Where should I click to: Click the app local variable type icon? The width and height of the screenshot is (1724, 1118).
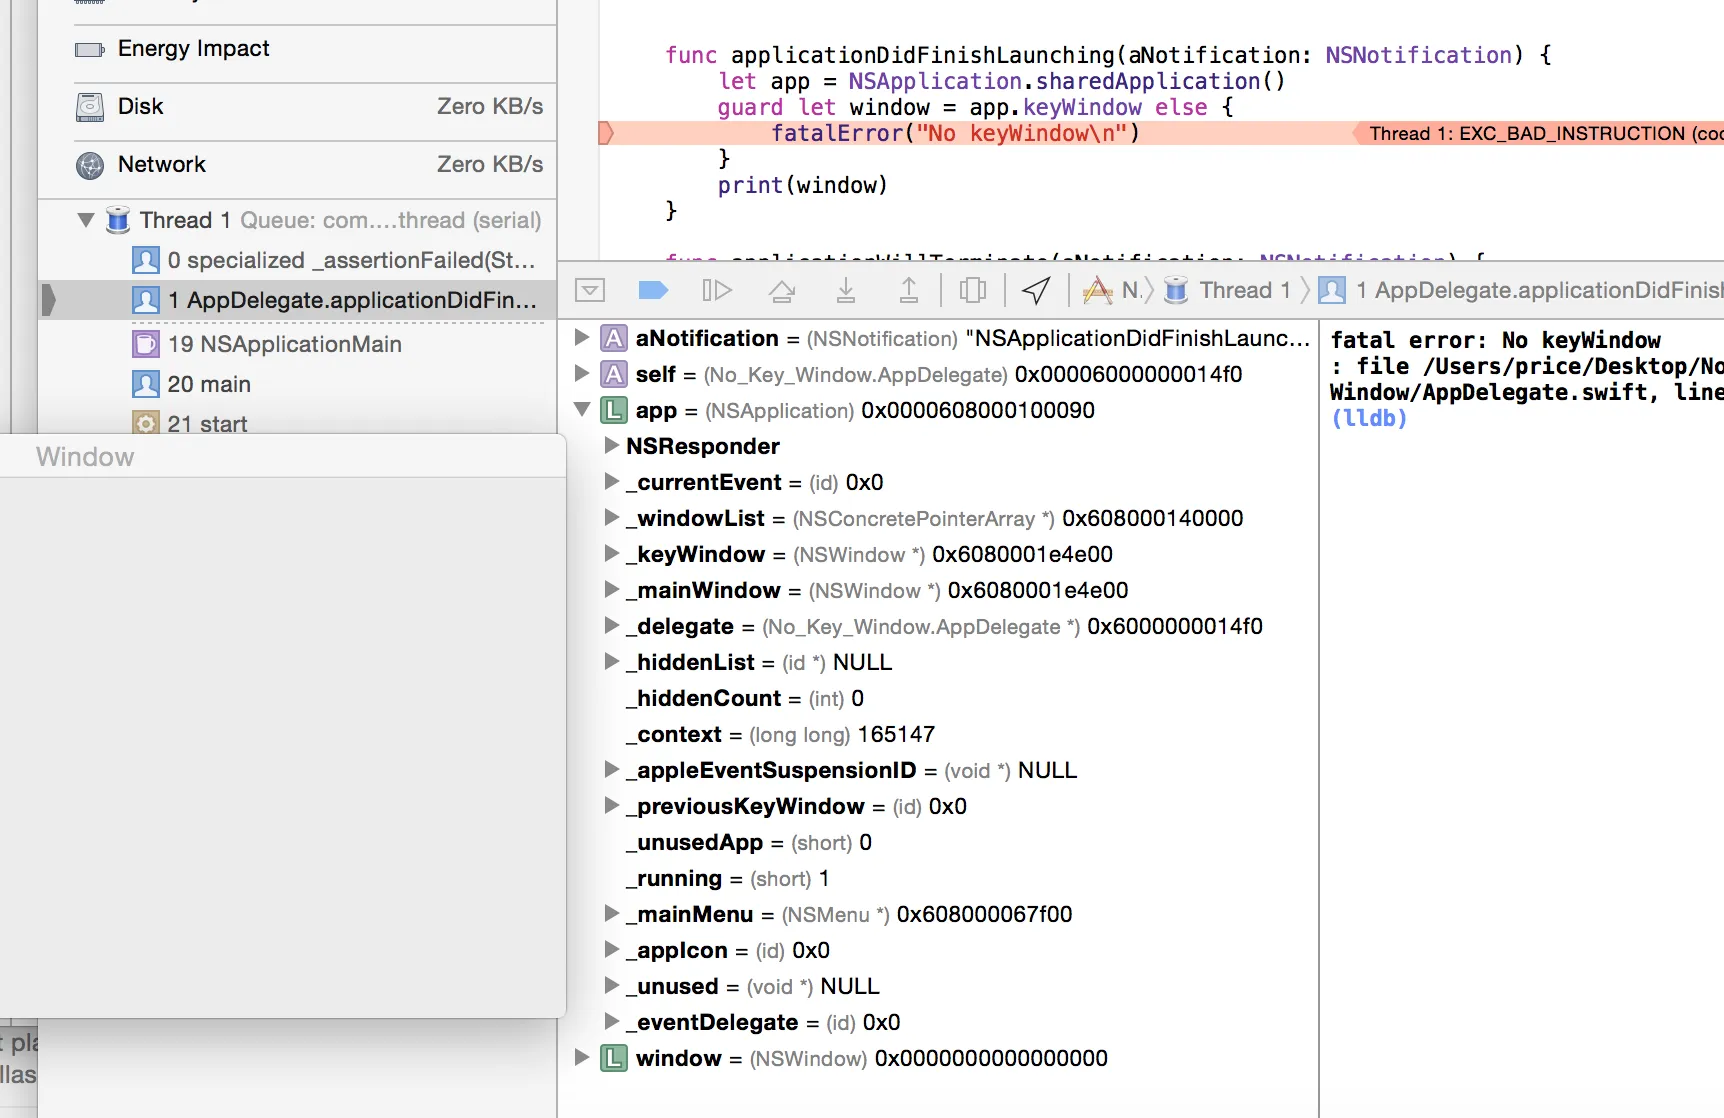(614, 410)
